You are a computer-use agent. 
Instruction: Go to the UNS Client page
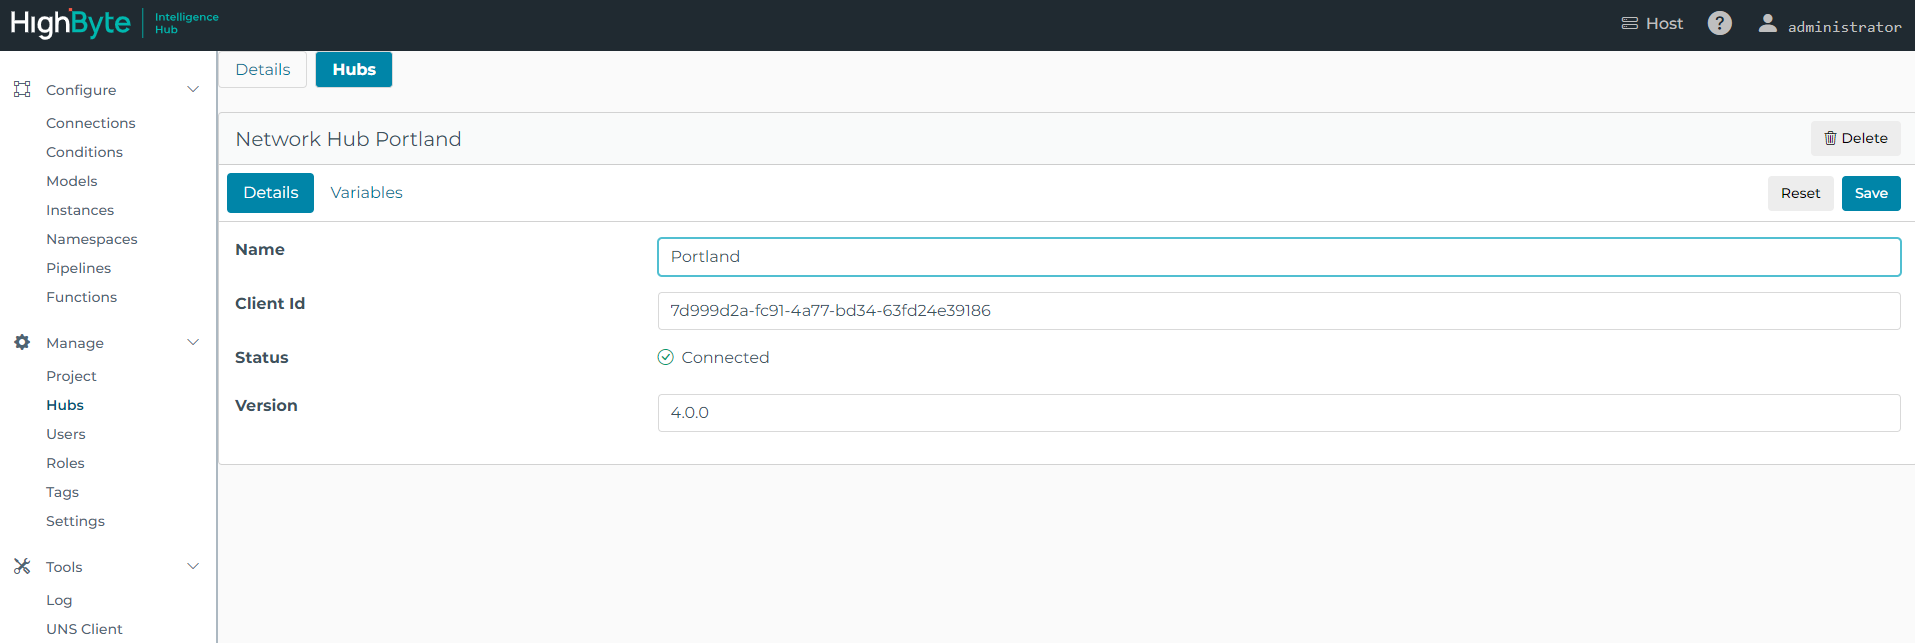(x=84, y=629)
